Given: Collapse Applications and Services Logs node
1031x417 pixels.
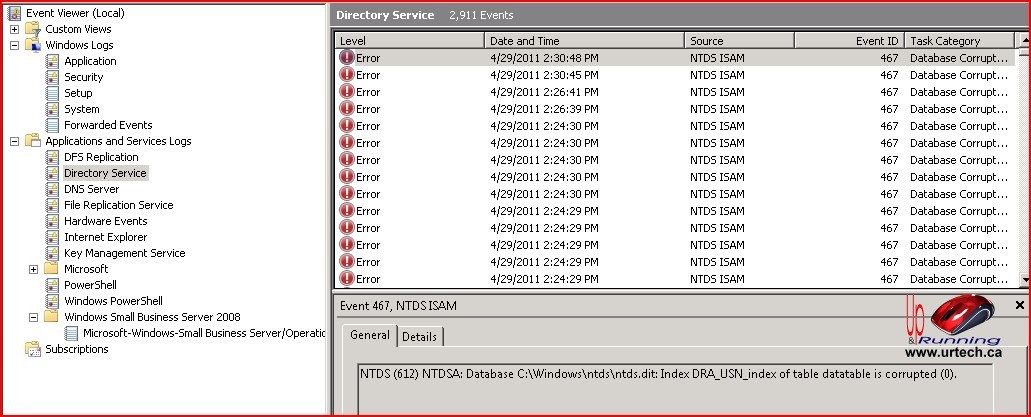Looking at the screenshot, I should [x=15, y=141].
